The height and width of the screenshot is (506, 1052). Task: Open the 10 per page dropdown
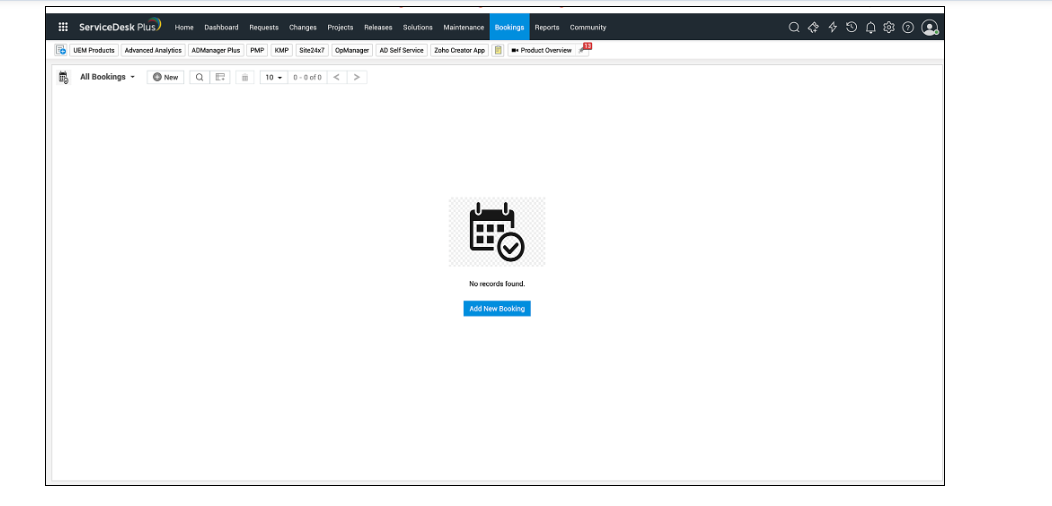273,77
